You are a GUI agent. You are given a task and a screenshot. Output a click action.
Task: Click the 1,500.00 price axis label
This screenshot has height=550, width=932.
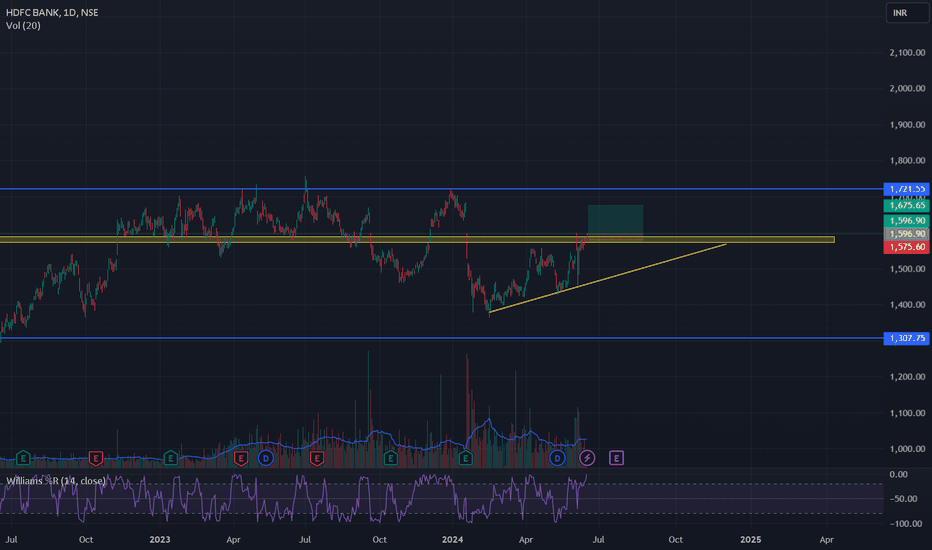coord(907,269)
